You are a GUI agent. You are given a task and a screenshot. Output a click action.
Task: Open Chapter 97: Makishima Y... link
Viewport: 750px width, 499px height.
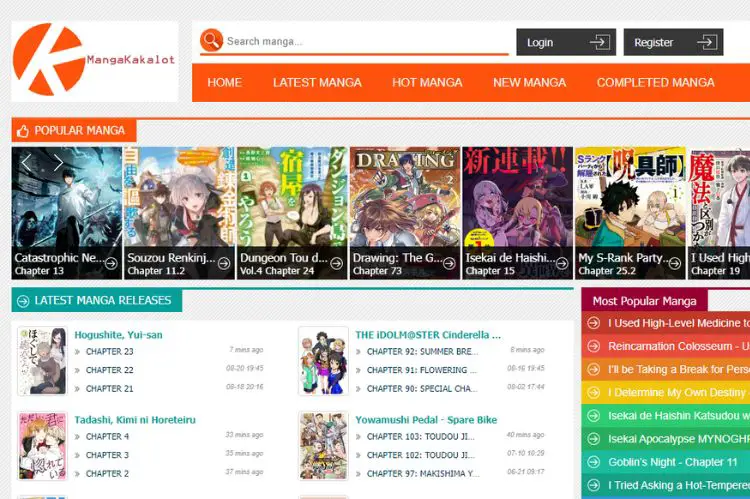[x=423, y=474]
